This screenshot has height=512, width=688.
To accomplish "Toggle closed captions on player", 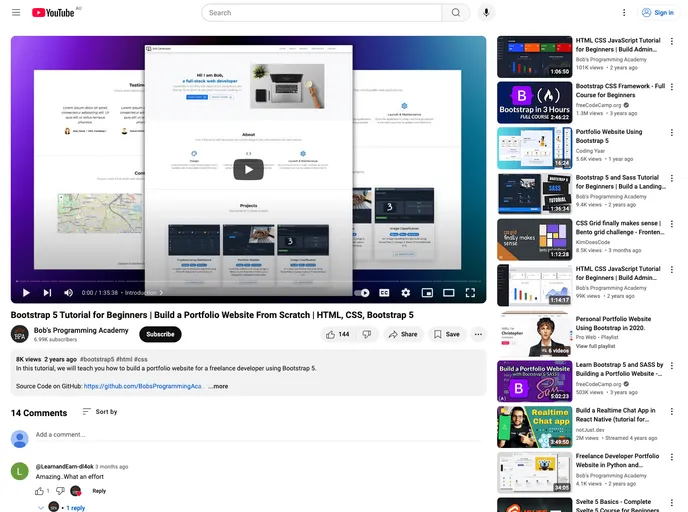I will click(x=384, y=293).
